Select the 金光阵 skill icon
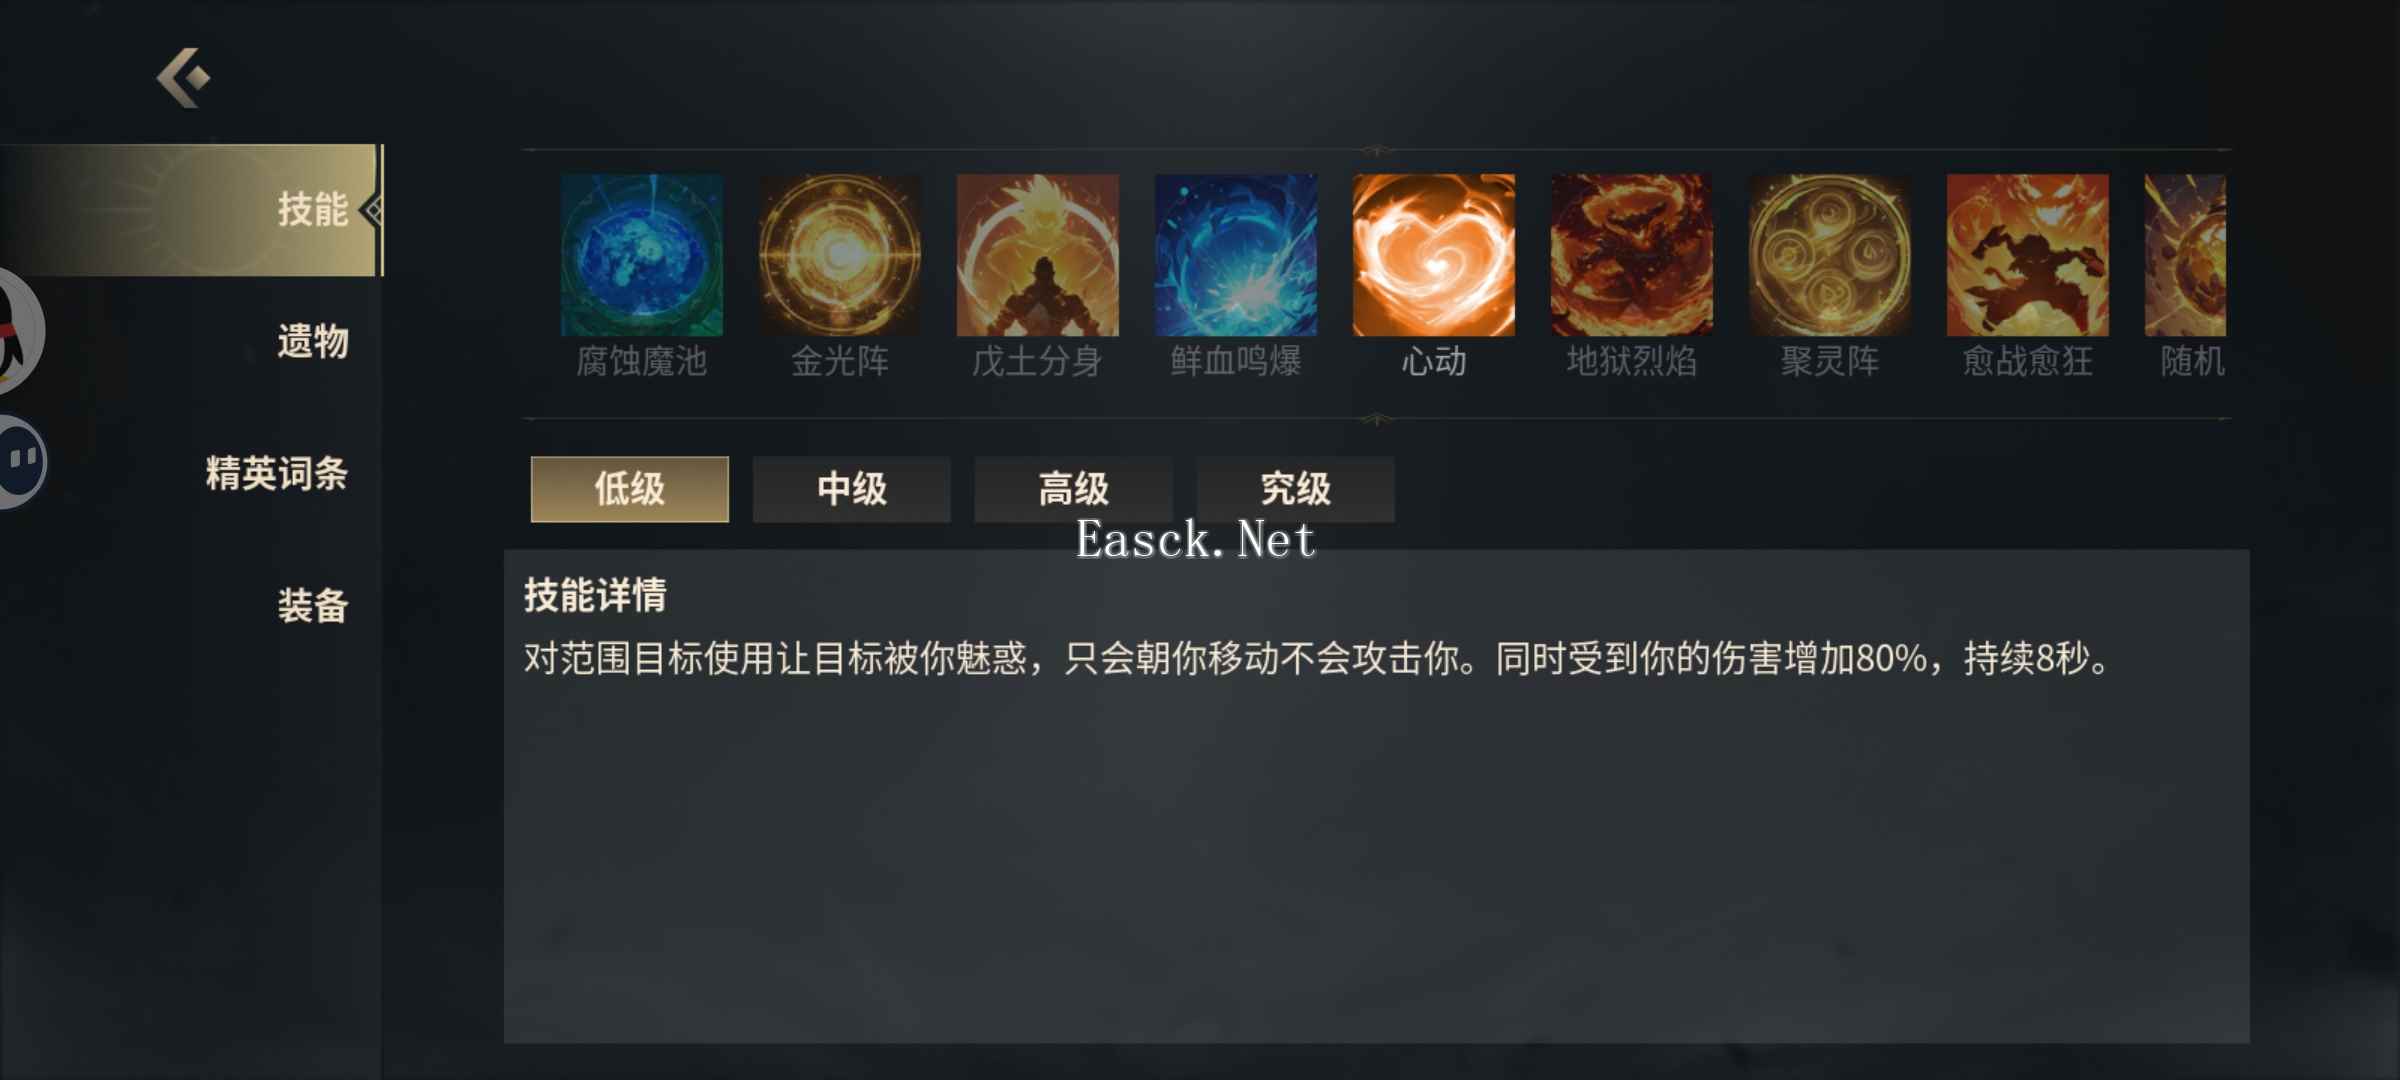 [x=840, y=255]
